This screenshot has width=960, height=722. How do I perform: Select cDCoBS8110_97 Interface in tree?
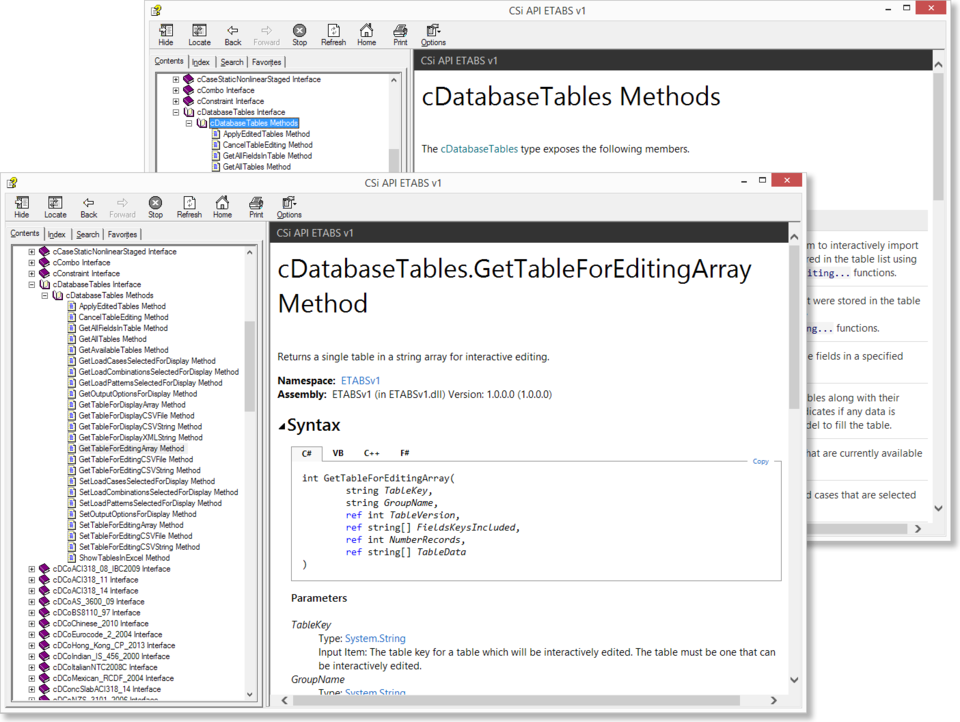[x=96, y=612]
